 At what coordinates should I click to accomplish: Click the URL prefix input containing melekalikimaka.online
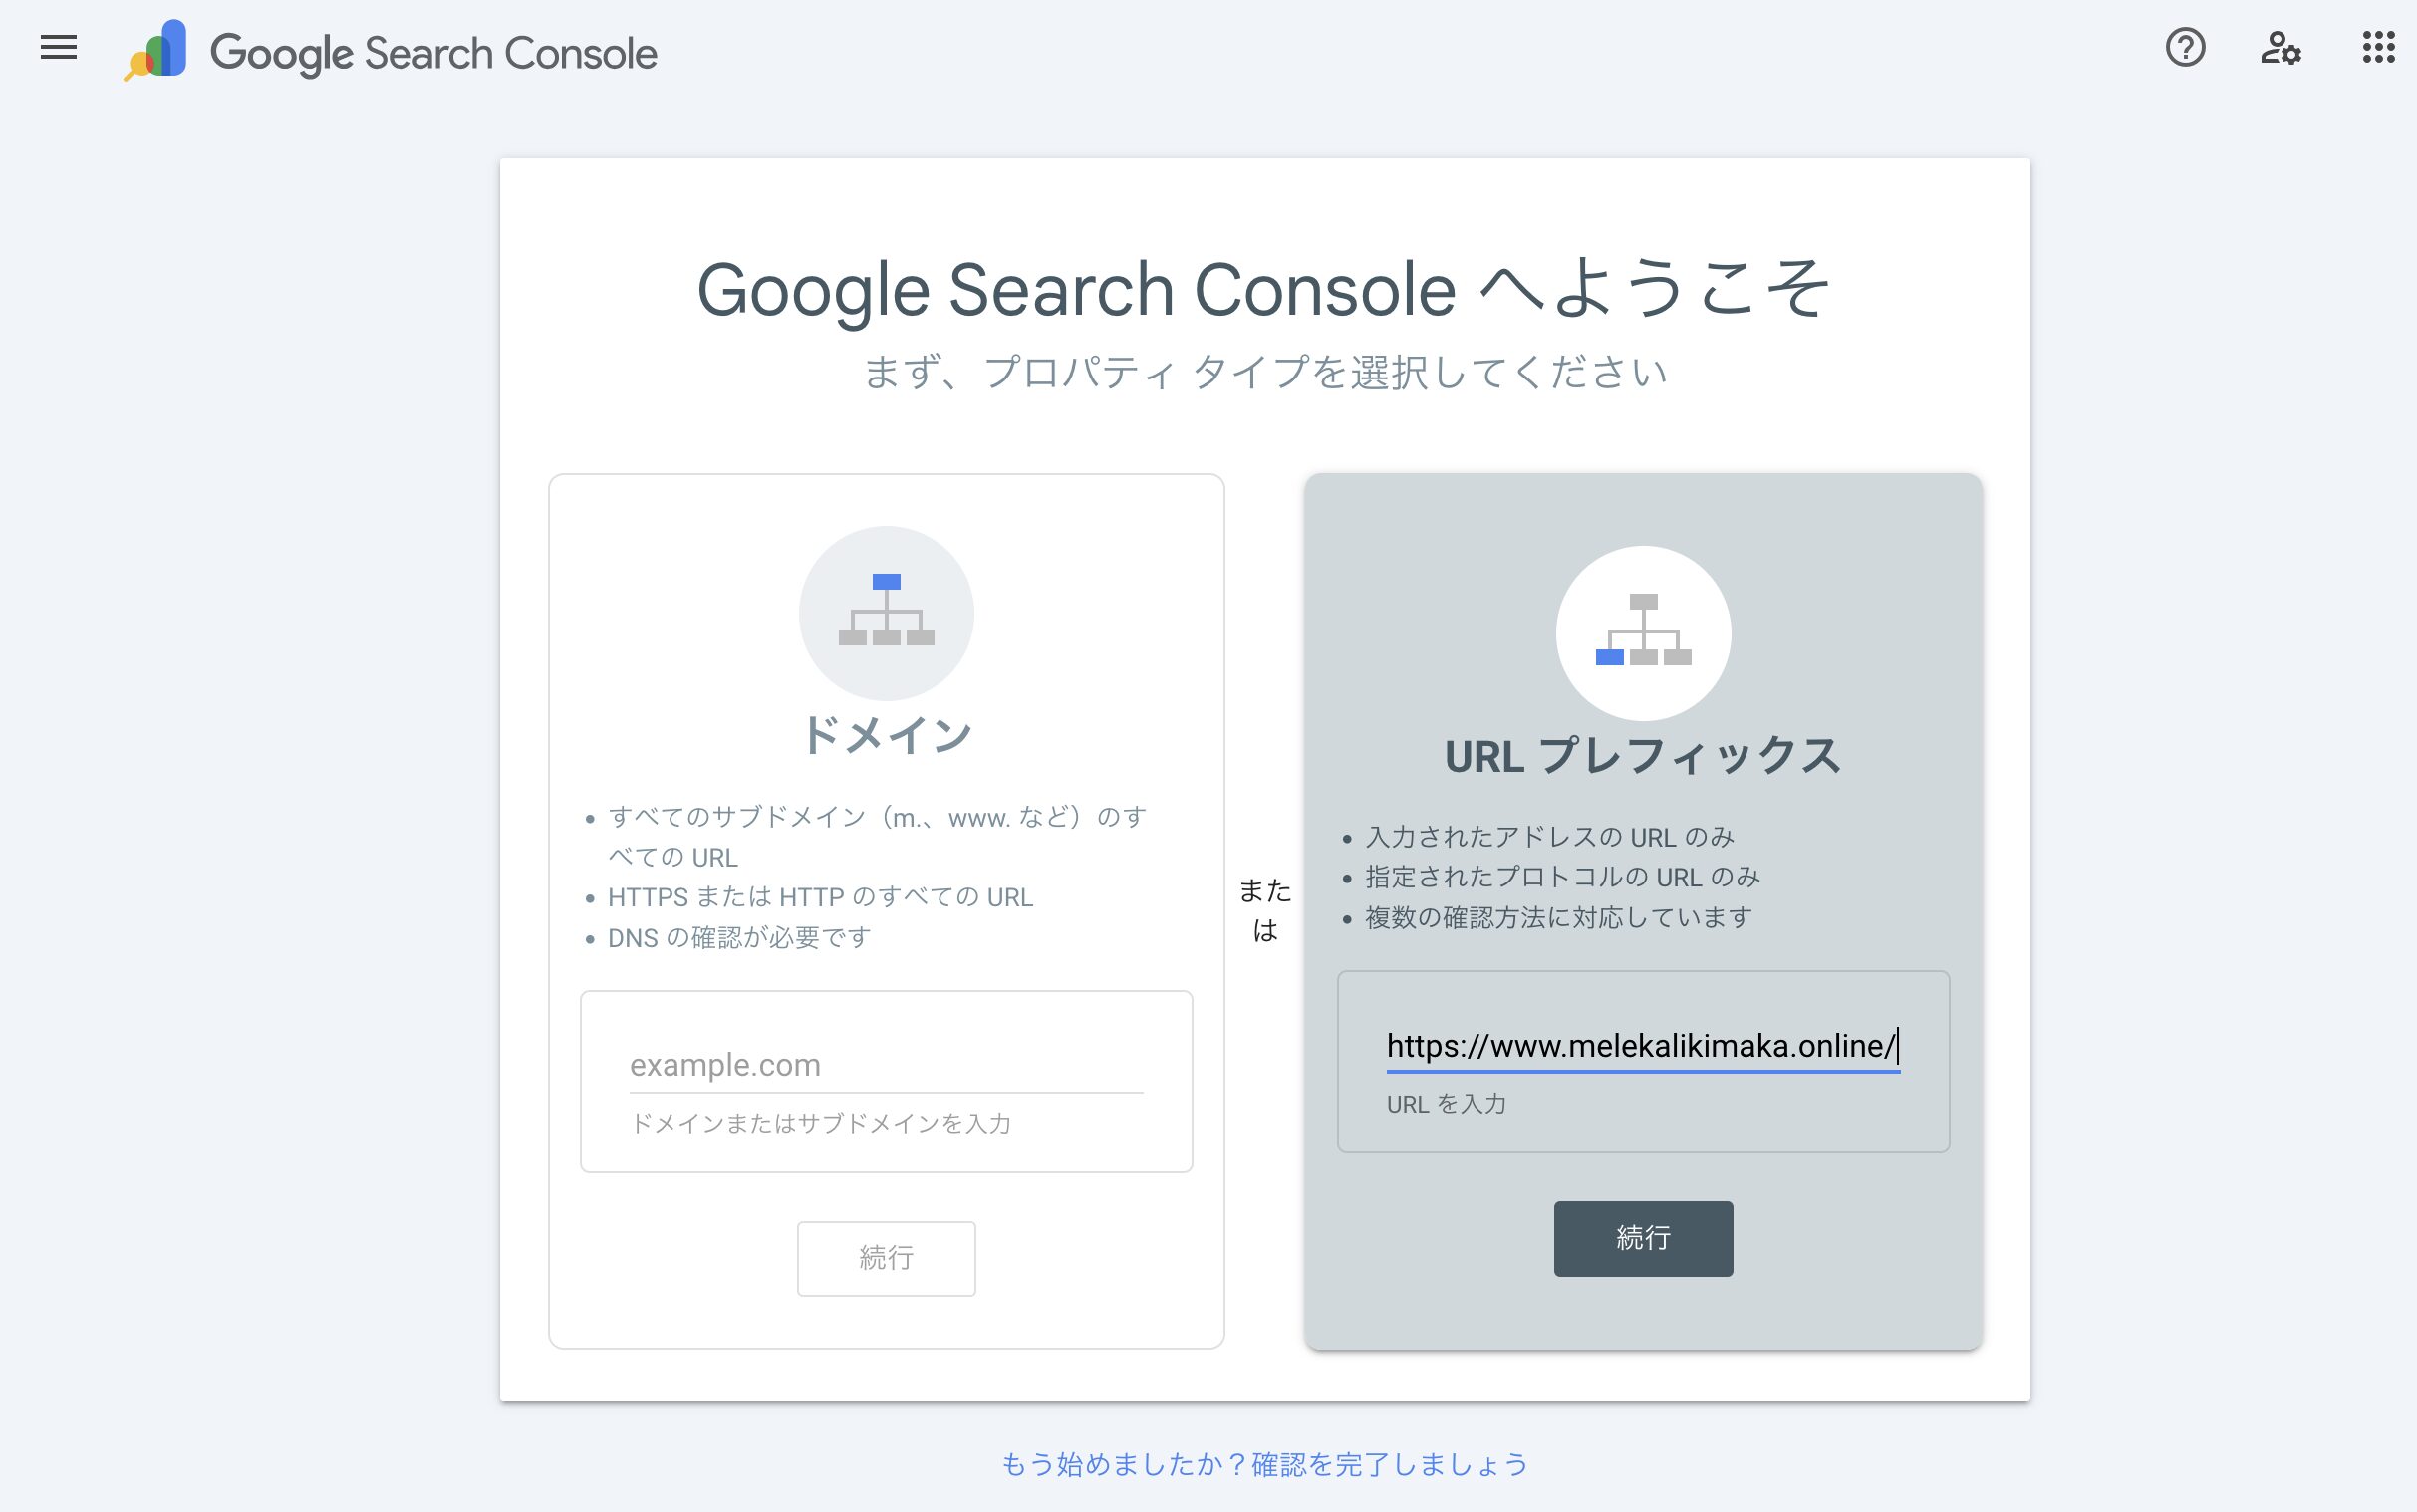pyautogui.click(x=1643, y=1046)
